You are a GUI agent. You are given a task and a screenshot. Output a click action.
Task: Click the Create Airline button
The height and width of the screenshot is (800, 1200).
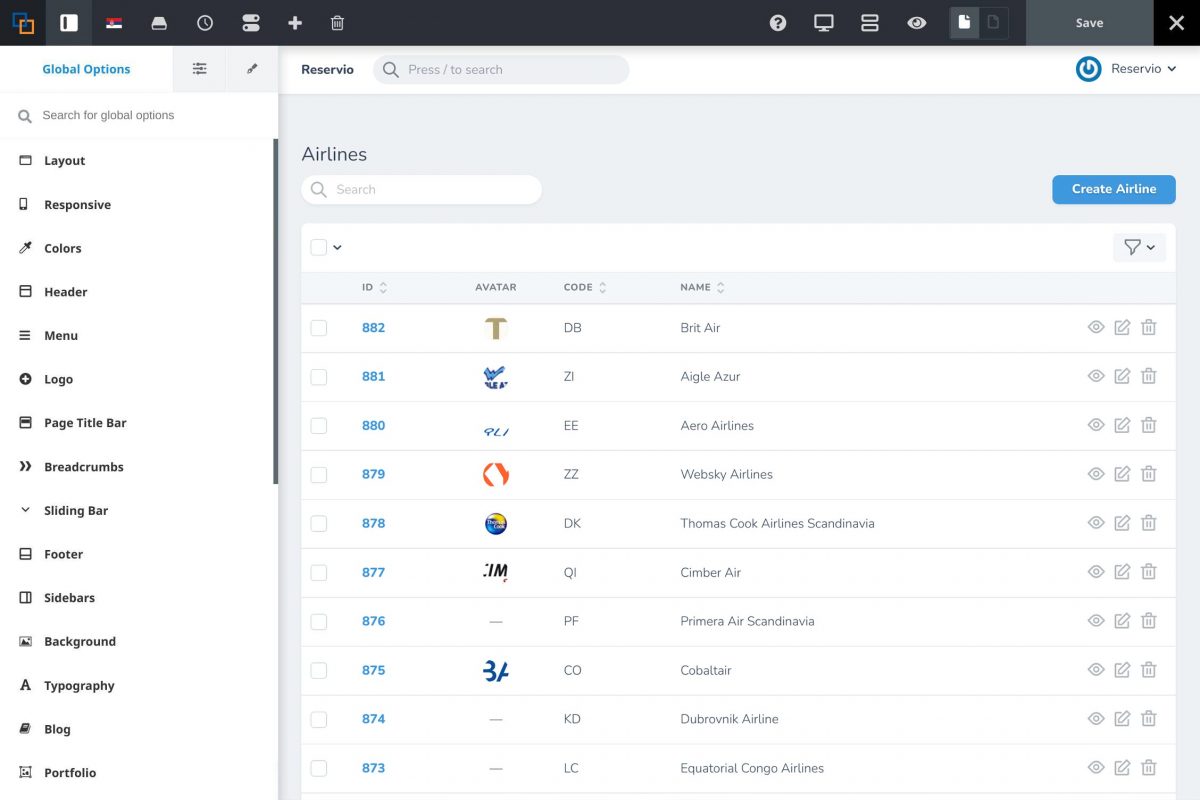1113,189
